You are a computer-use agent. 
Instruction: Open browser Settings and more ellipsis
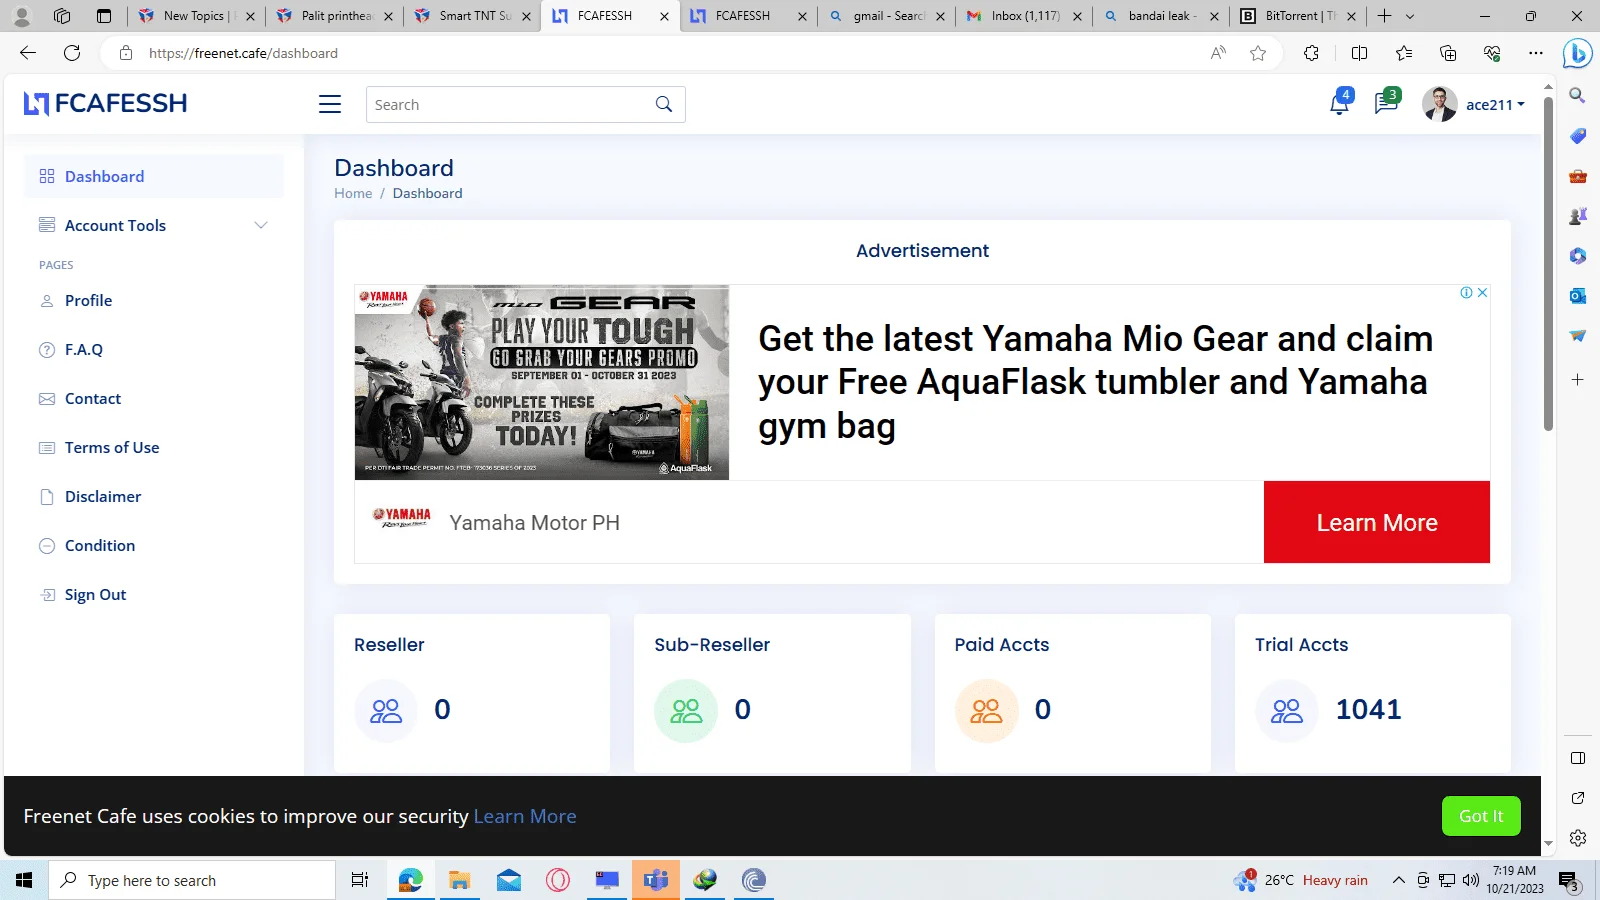(1536, 53)
